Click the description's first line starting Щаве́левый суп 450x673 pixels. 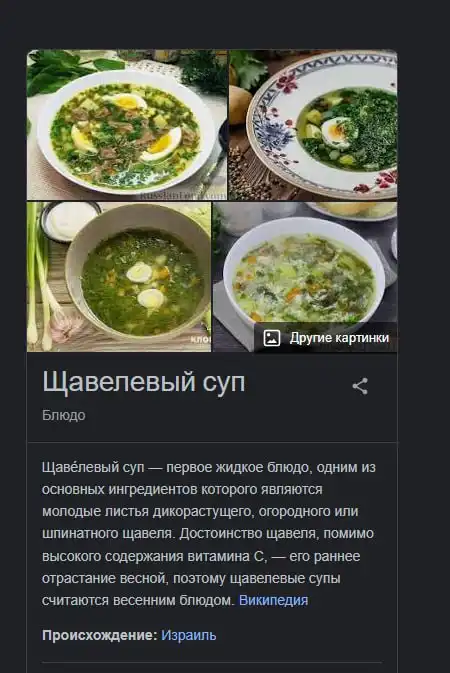(209, 467)
